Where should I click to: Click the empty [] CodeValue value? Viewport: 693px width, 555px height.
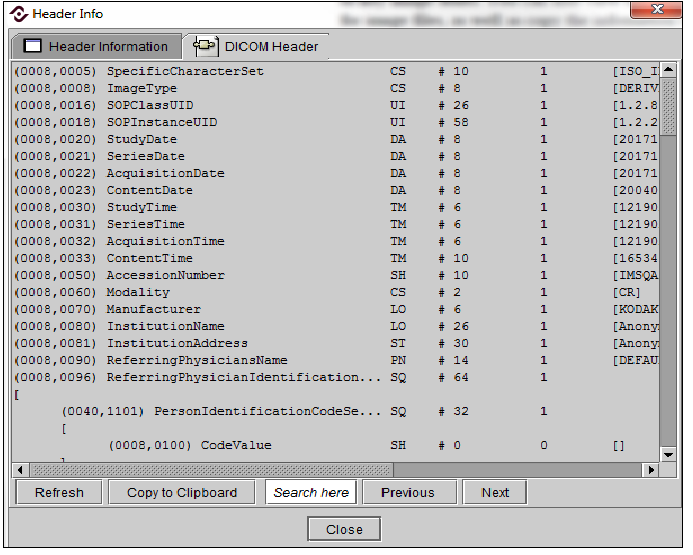[x=619, y=445]
